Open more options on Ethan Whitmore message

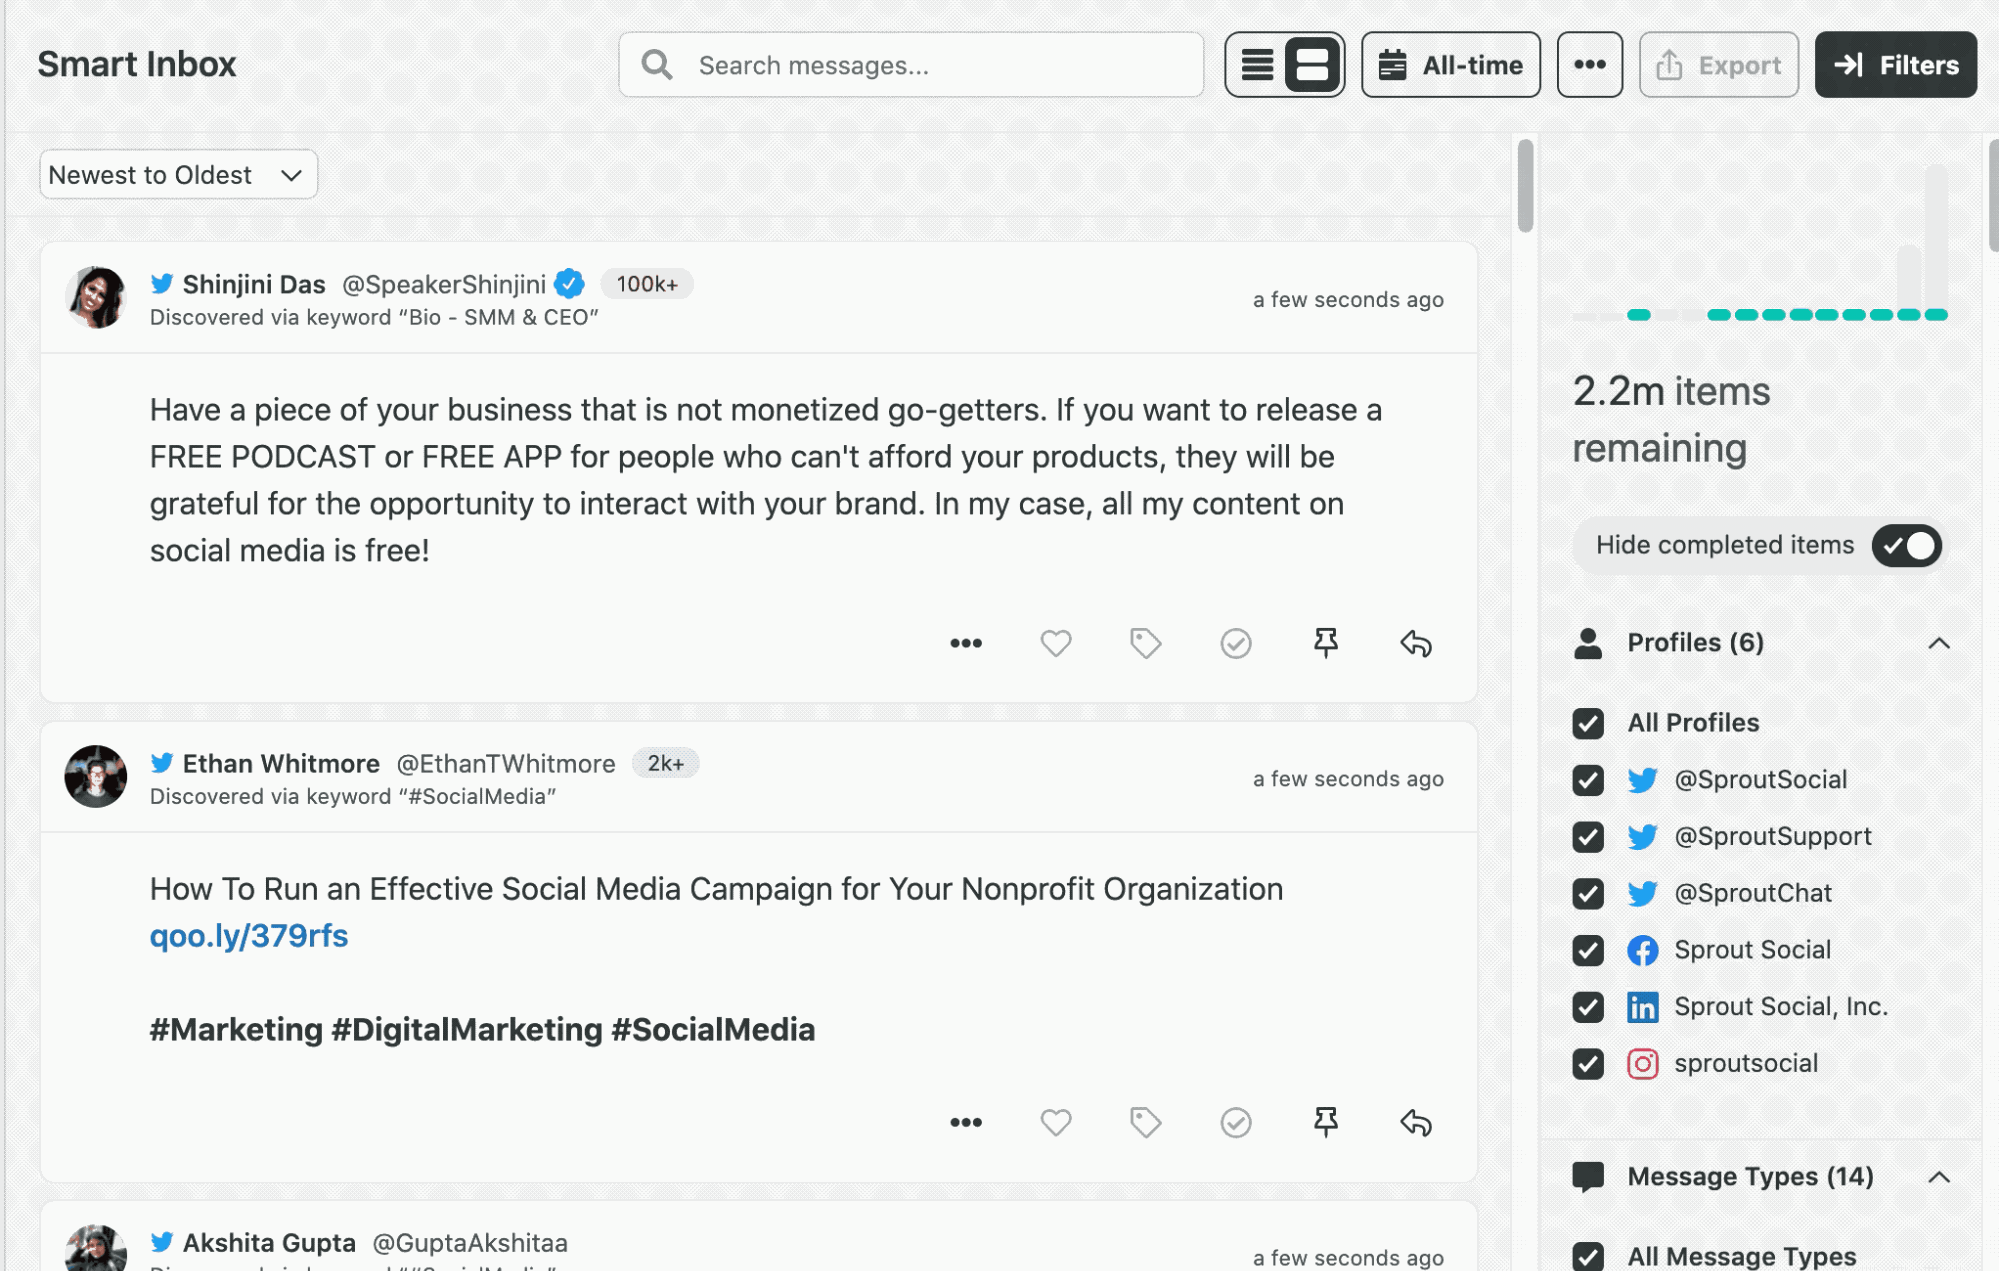965,1122
